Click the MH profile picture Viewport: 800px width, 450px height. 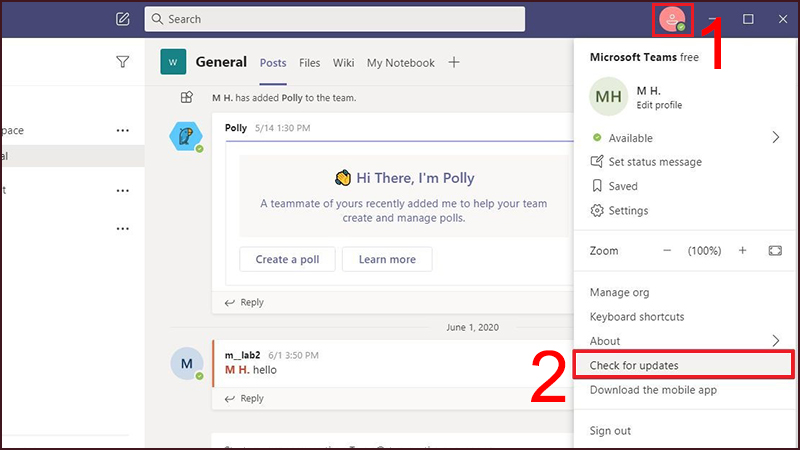click(608, 96)
